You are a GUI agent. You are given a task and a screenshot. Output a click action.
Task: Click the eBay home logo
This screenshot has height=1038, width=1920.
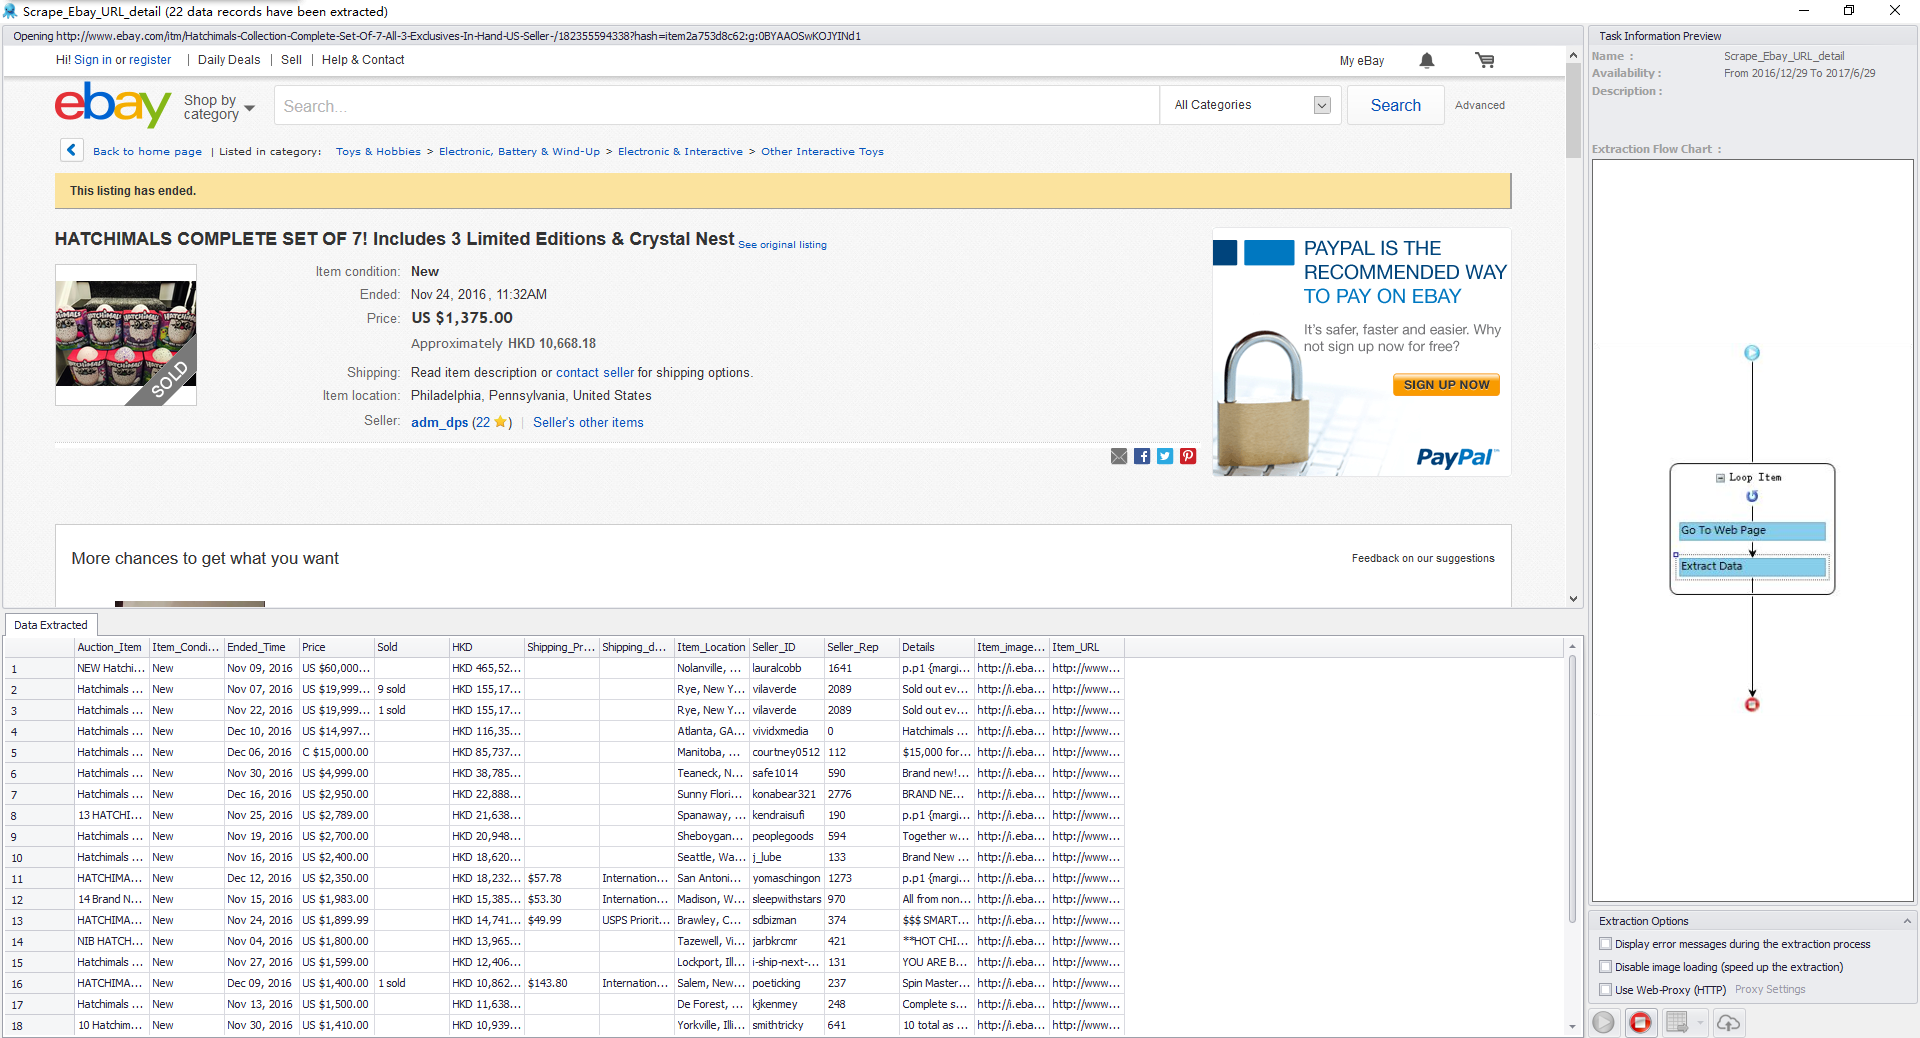click(112, 105)
